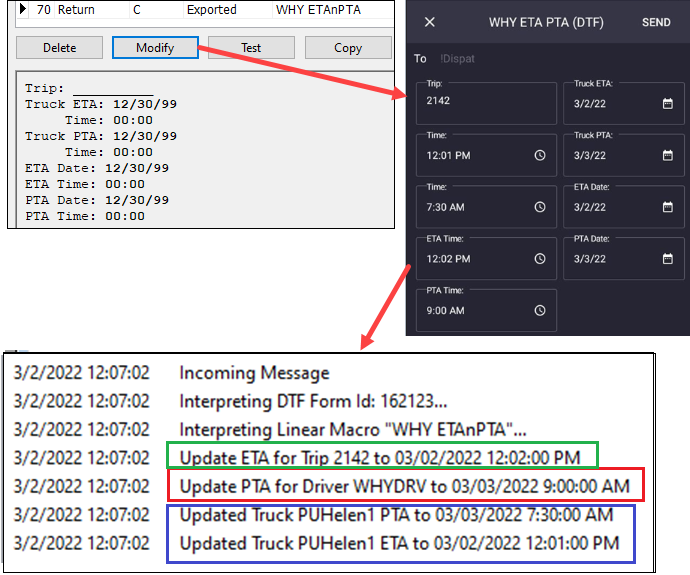This screenshot has height=575, width=690.
Task: Select the 'WHY ETAnPTA' cell in row 70
Action: [333, 10]
